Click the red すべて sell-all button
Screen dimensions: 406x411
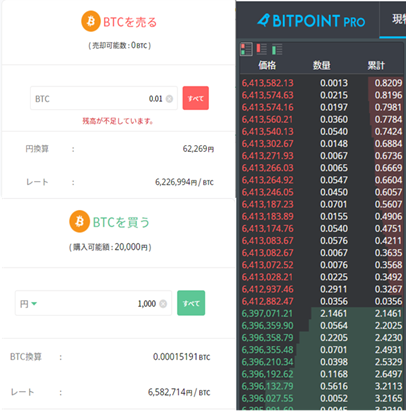point(196,98)
